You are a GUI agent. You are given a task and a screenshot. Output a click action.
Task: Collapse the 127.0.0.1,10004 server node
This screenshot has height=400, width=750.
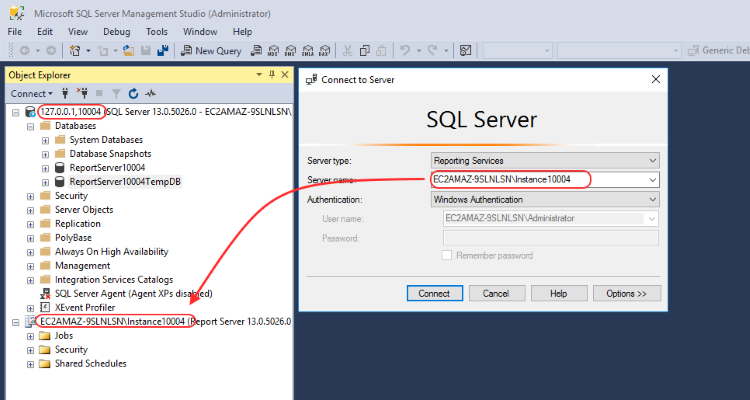click(16, 112)
